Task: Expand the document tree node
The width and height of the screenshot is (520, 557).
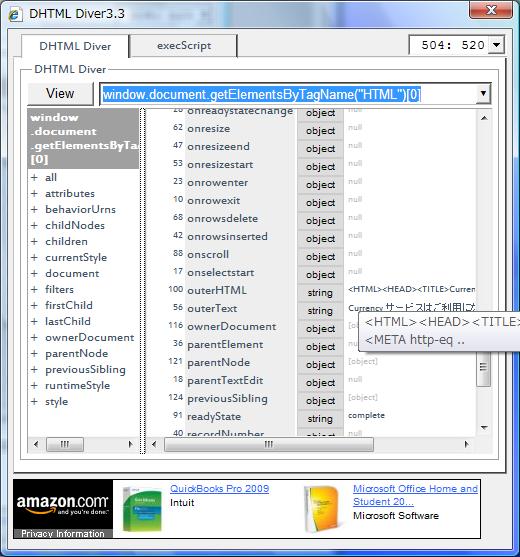Action: 34,273
